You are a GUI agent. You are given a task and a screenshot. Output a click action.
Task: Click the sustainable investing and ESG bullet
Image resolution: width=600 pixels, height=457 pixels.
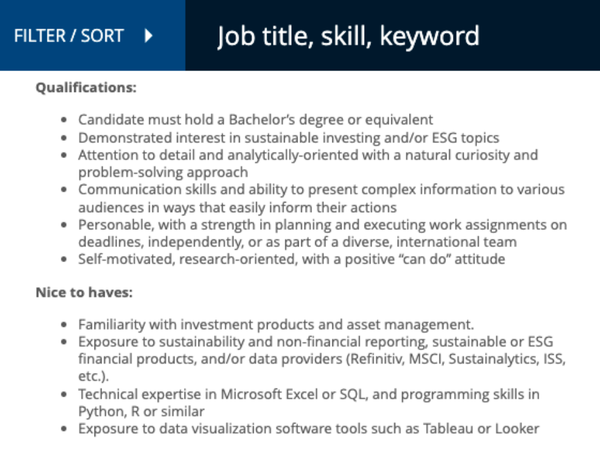(x=288, y=137)
